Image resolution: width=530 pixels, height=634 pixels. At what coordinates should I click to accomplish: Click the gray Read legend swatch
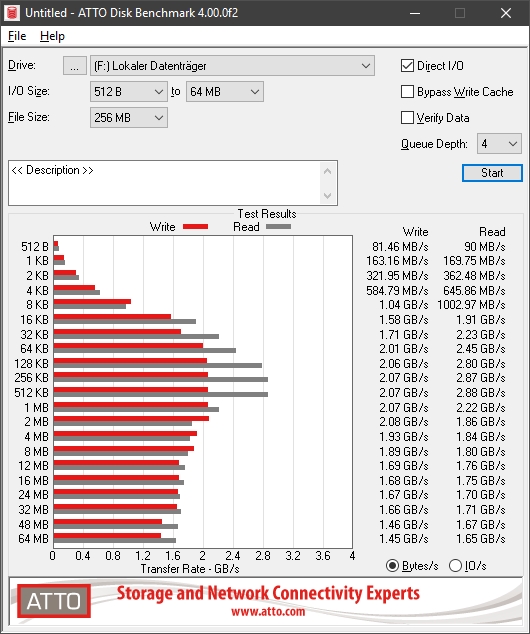pyautogui.click(x=279, y=226)
